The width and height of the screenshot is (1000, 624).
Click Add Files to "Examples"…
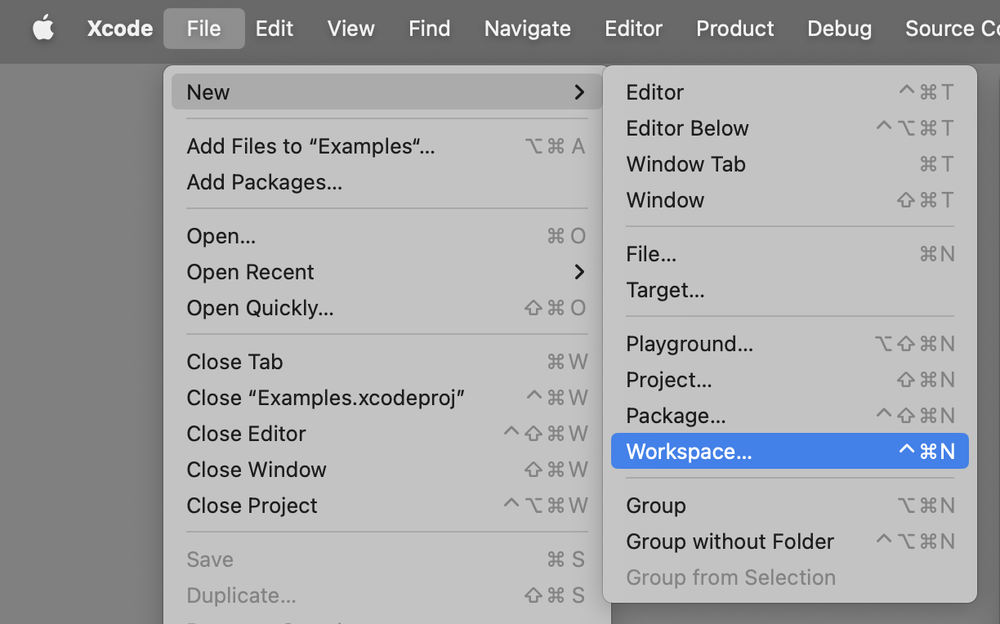[x=310, y=146]
